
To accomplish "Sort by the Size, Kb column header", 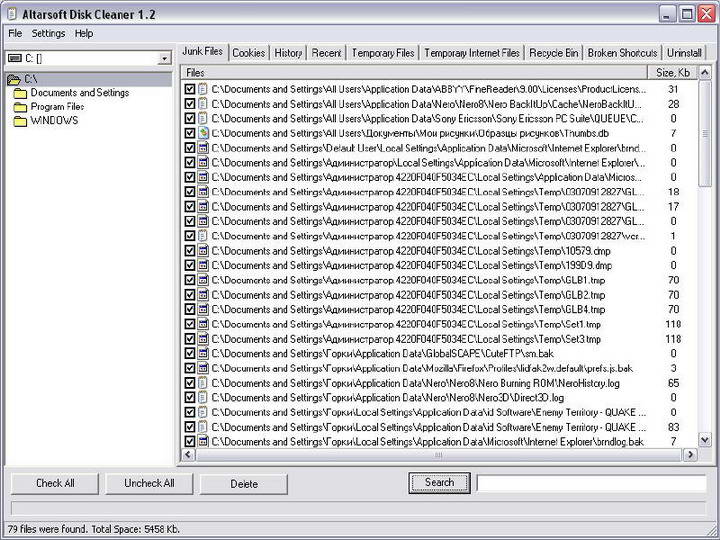I will (x=673, y=73).
